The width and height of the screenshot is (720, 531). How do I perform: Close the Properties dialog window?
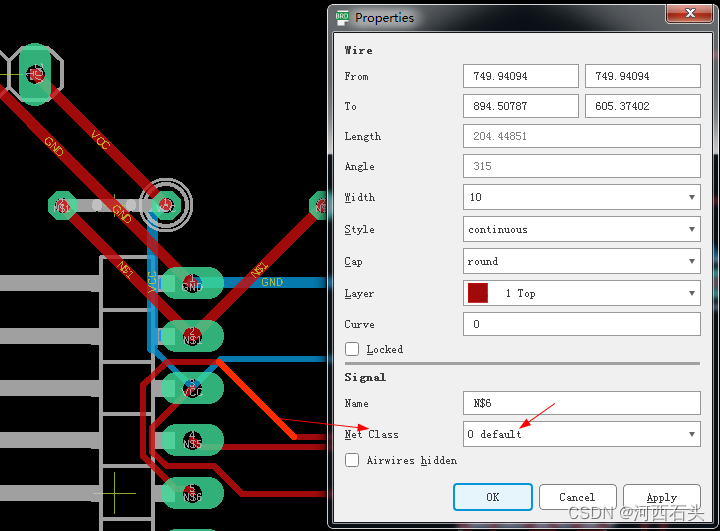point(691,14)
